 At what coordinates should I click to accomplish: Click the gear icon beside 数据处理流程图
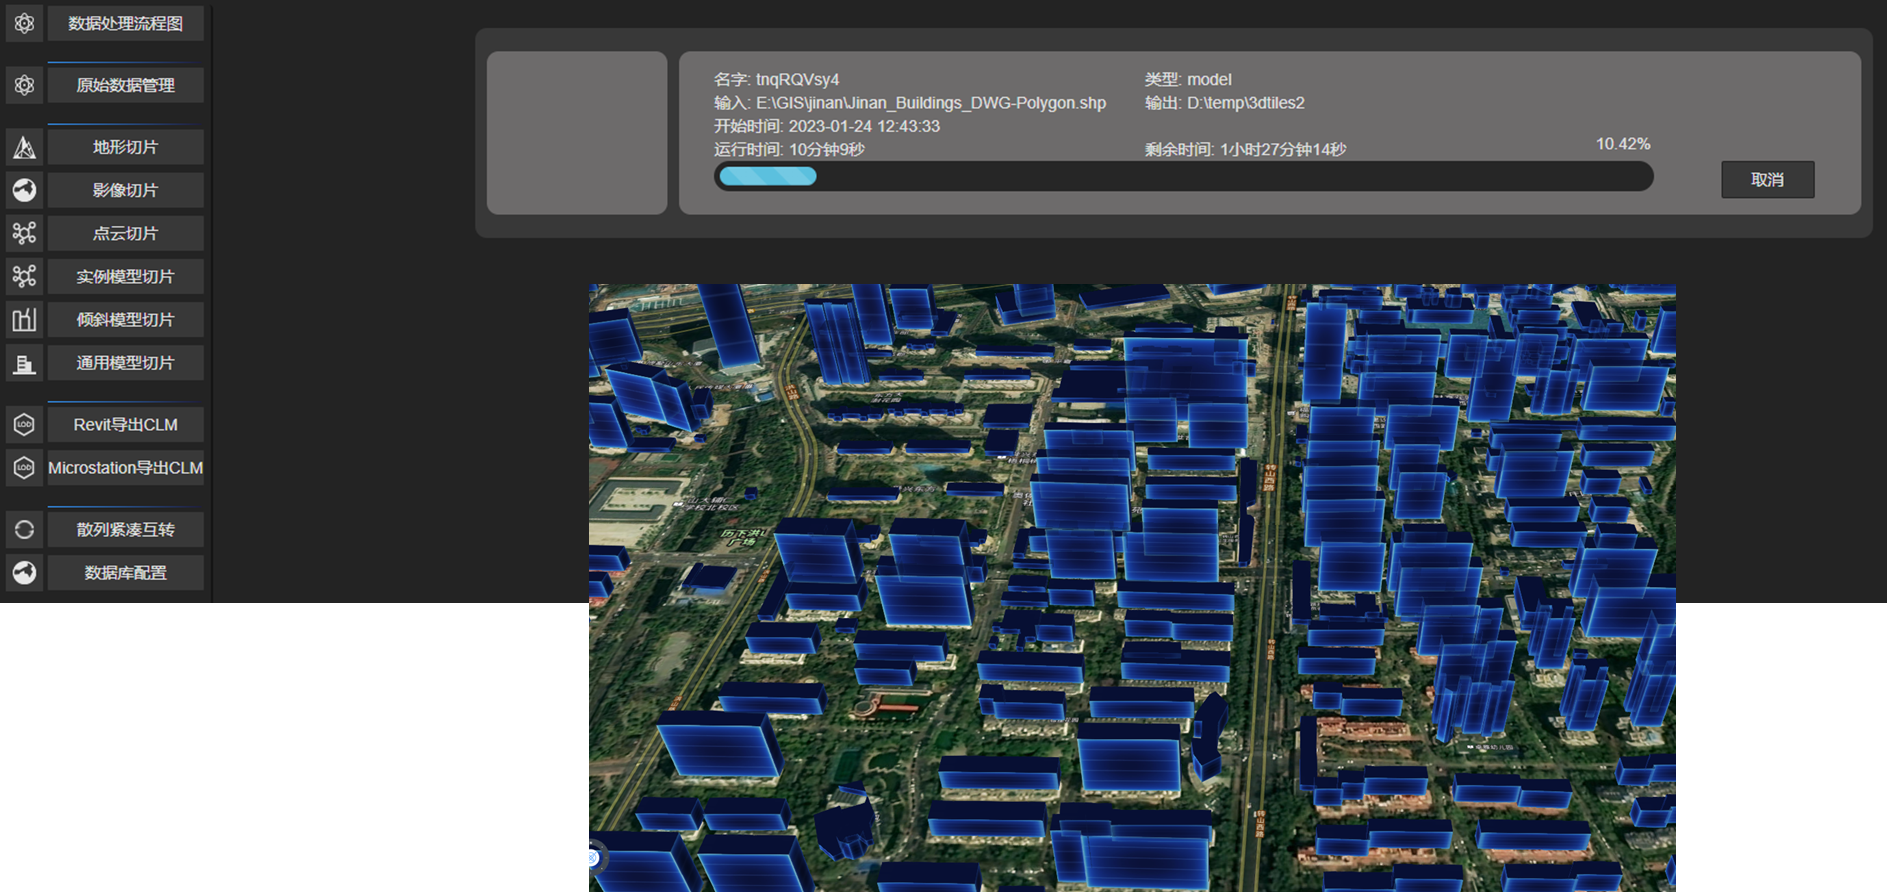24,23
